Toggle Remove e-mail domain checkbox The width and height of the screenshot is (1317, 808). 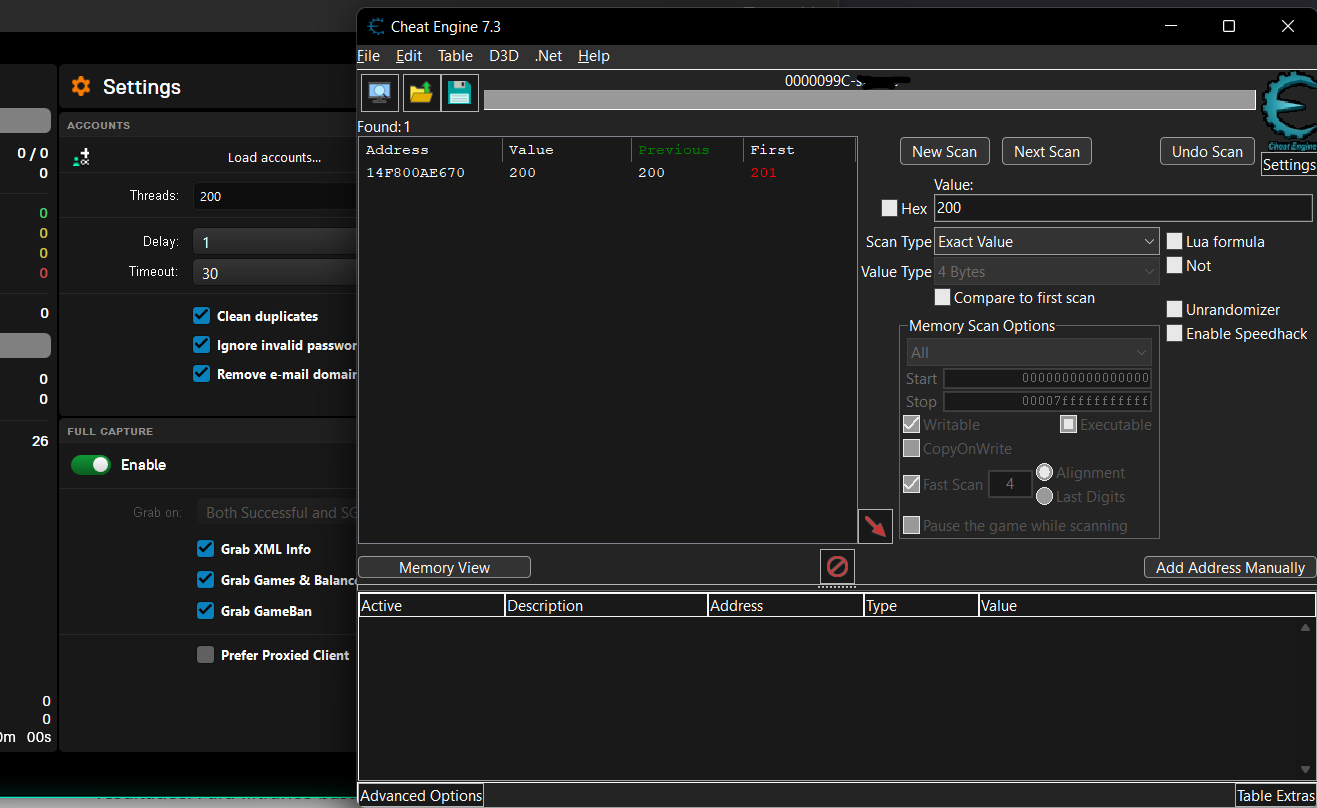click(202, 374)
